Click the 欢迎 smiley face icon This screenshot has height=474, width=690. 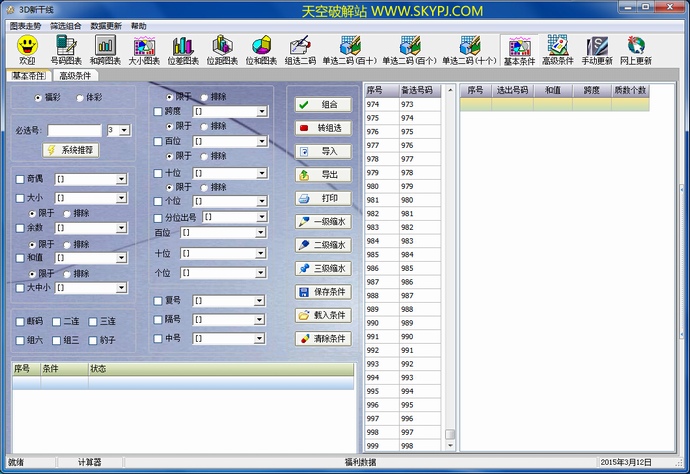click(x=27, y=46)
